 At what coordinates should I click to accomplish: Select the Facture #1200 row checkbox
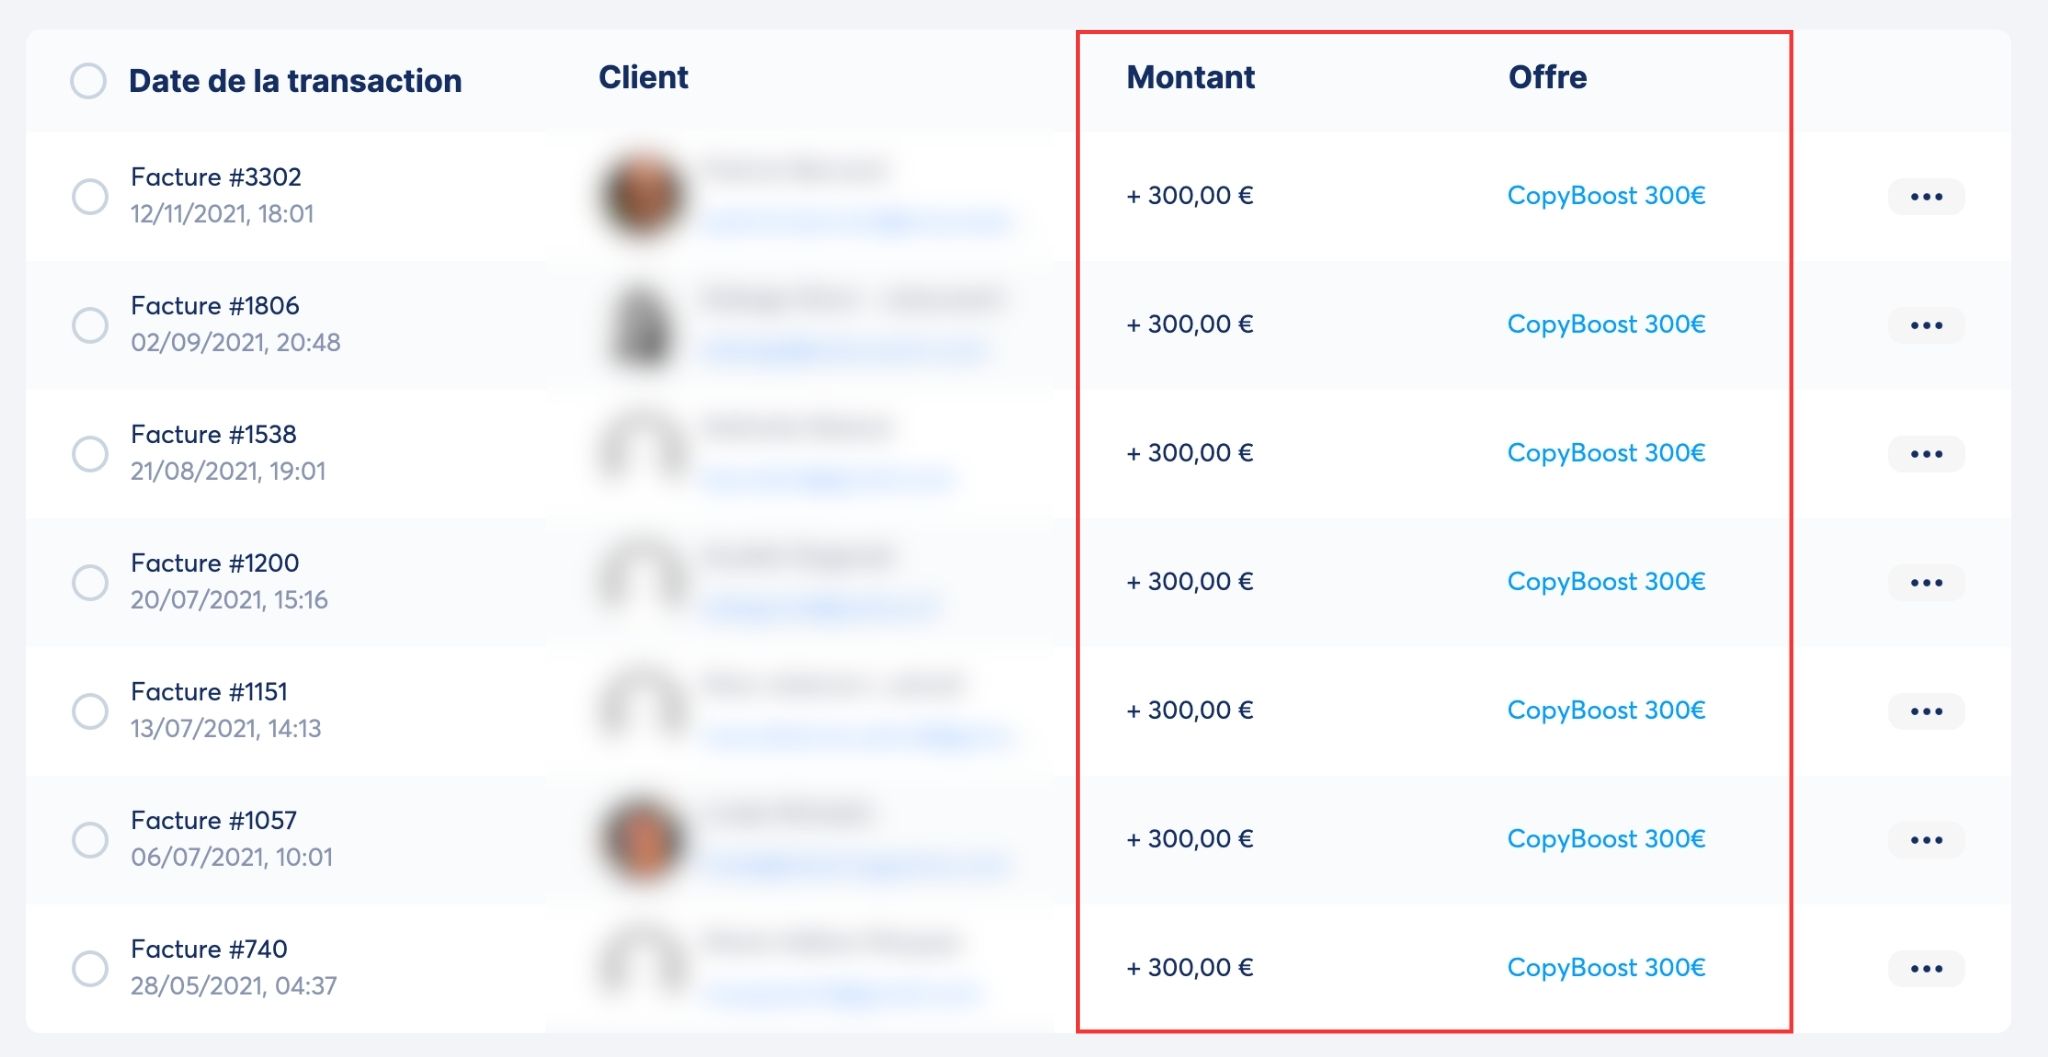[x=90, y=582]
